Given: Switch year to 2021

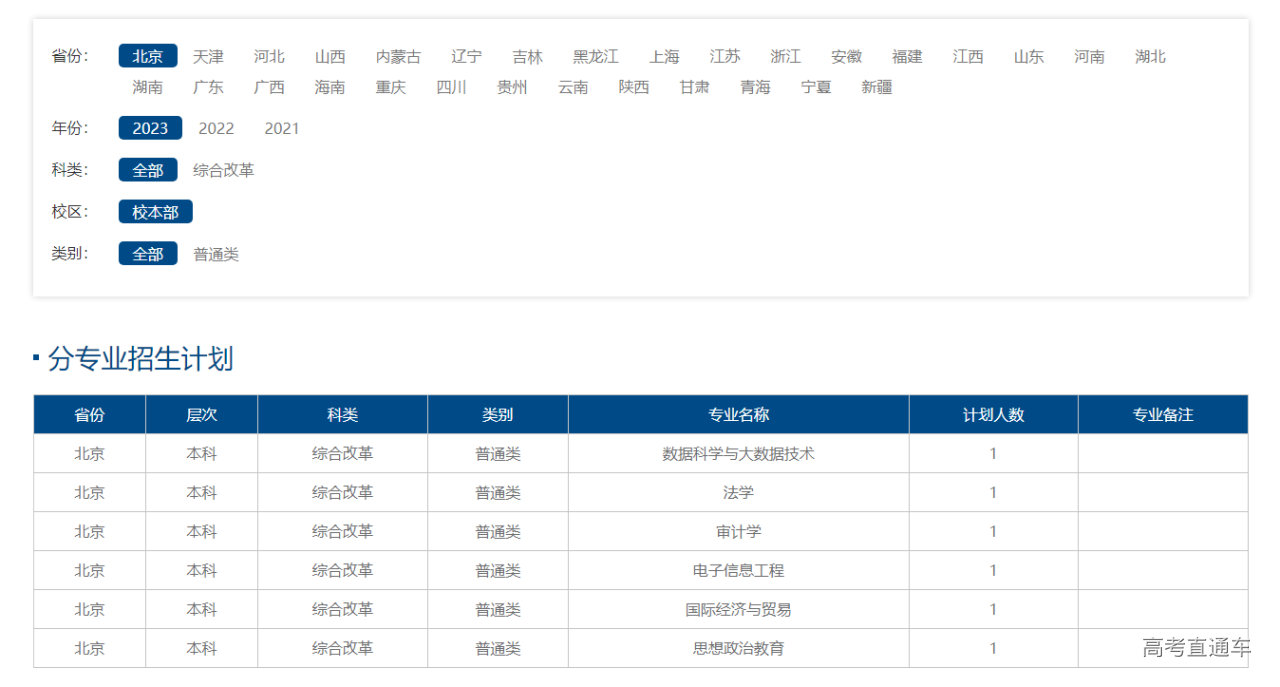Looking at the screenshot, I should coord(281,128).
